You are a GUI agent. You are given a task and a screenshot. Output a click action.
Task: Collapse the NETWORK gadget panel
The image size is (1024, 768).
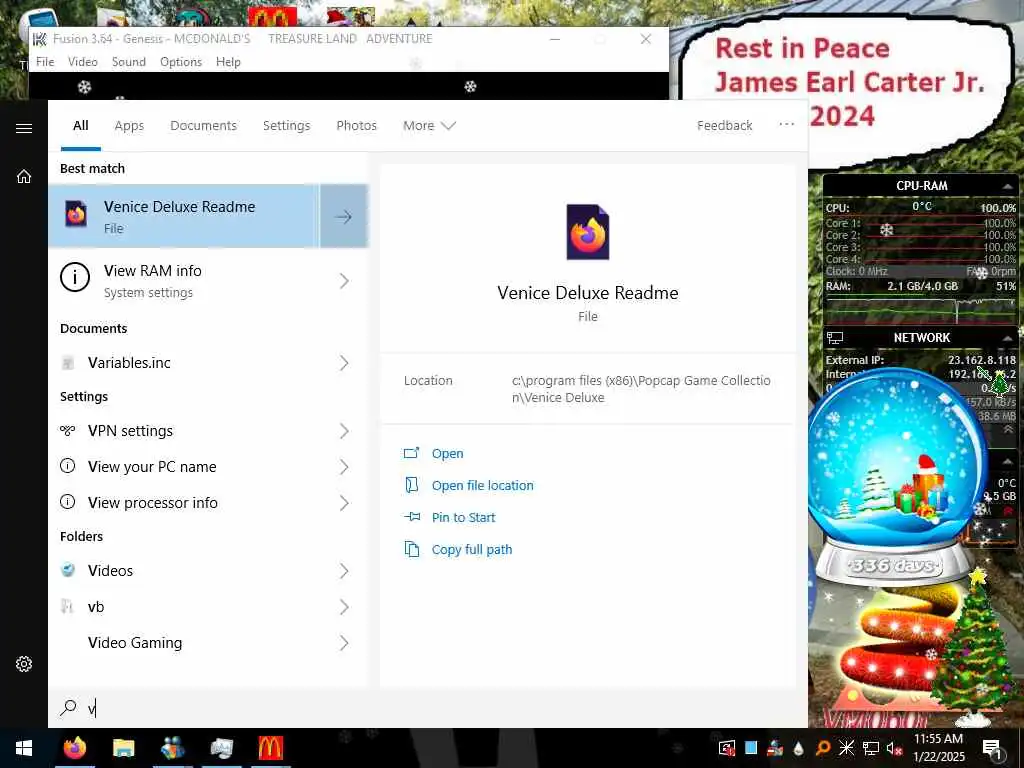[x=1007, y=338]
